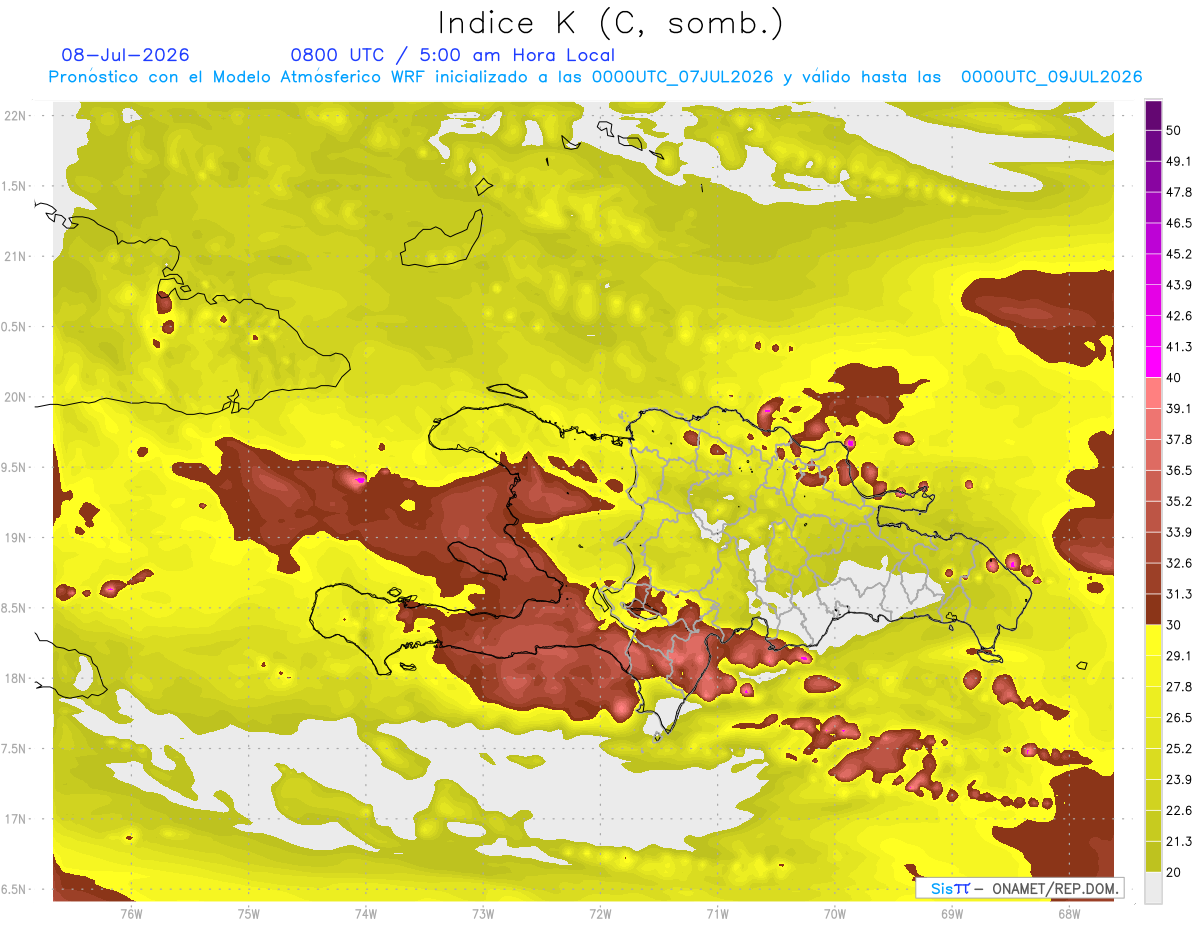
Task: Select the date text '08-Jul-2026'
Action: click(x=126, y=55)
